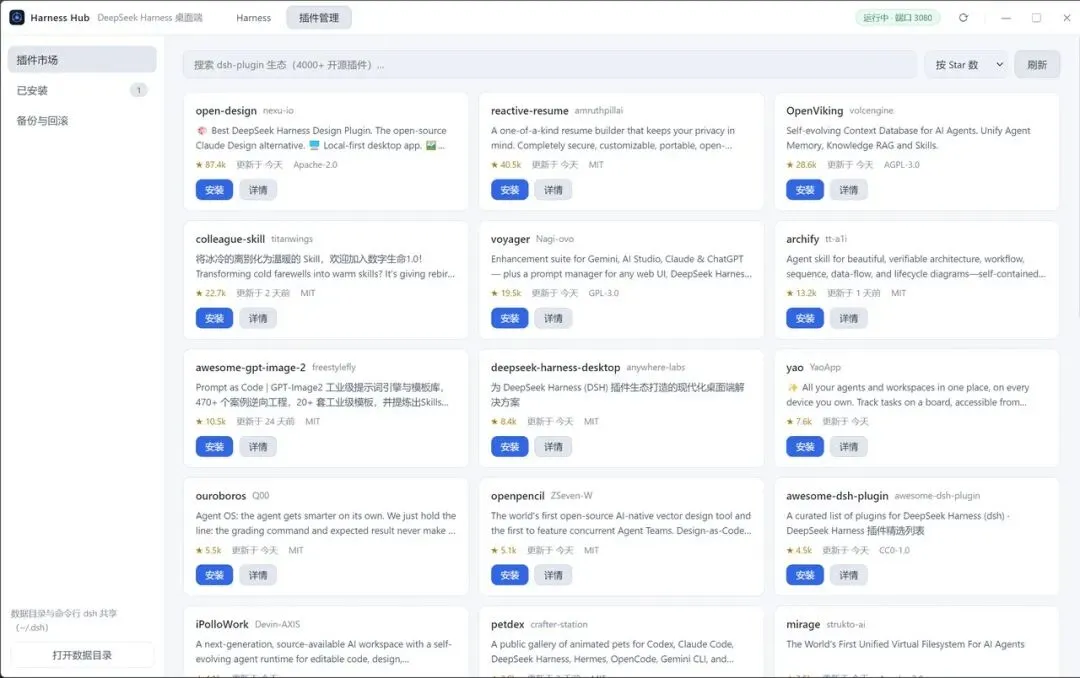Open 备份与回滚 in the sidebar
Screen dimensions: 1080x678
(x=82, y=121)
